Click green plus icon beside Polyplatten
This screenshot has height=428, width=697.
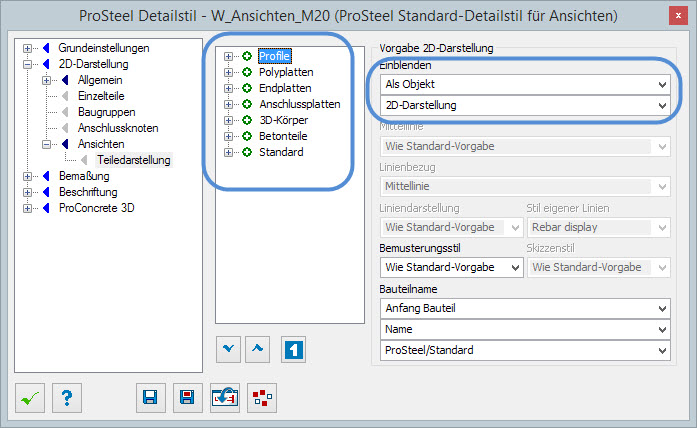tap(247, 72)
